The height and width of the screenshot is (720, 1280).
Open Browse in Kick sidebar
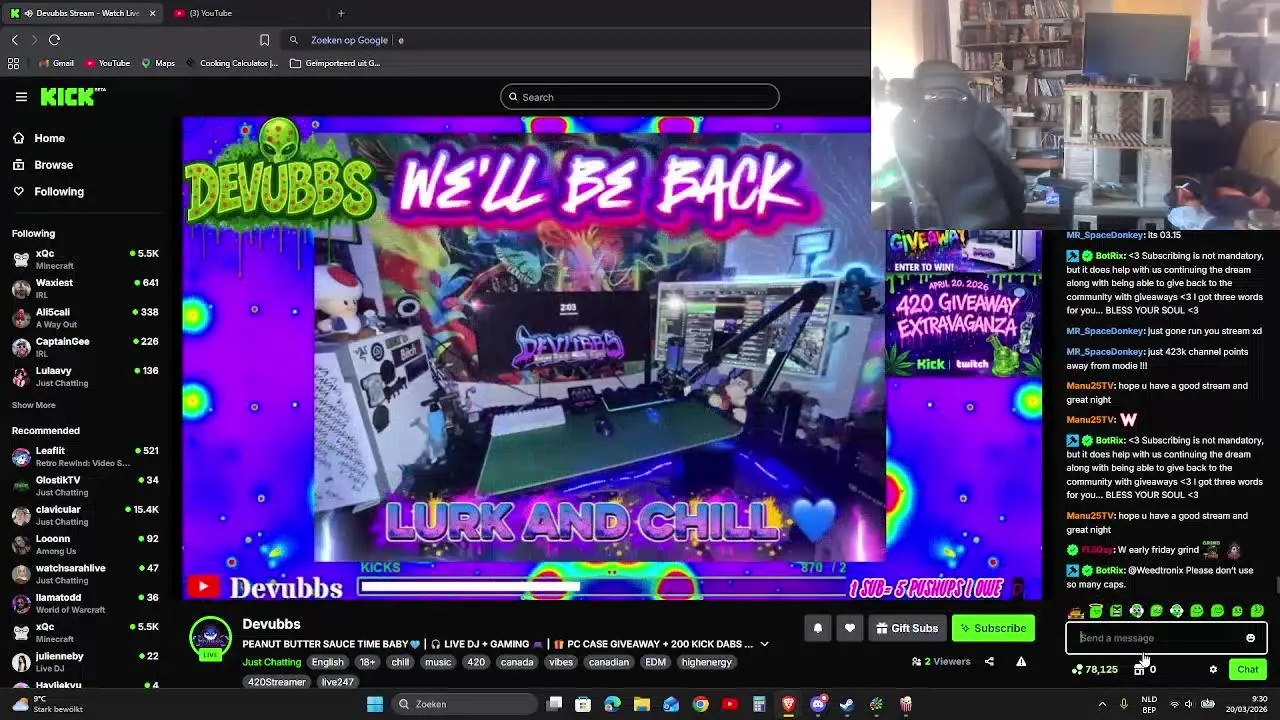coord(42,165)
